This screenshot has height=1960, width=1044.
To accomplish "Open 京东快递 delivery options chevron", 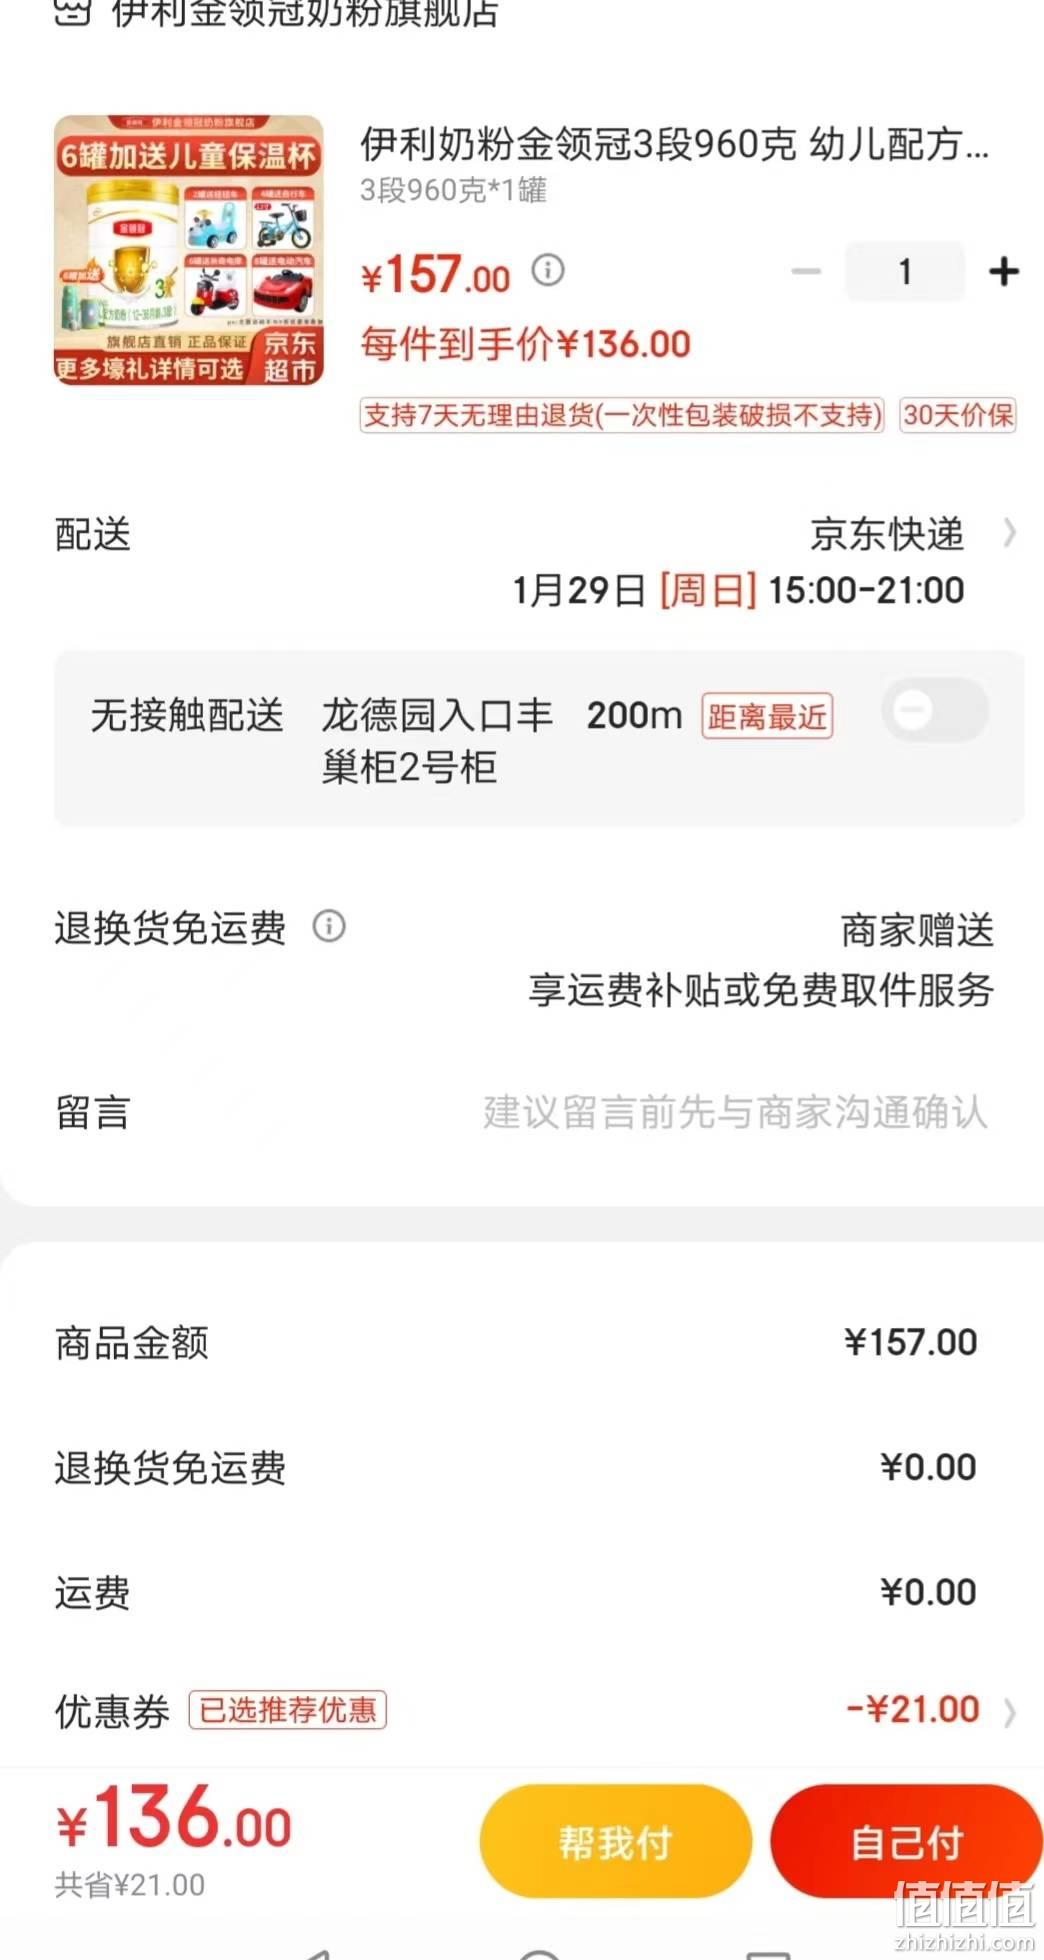I will pyautogui.click(x=1010, y=534).
